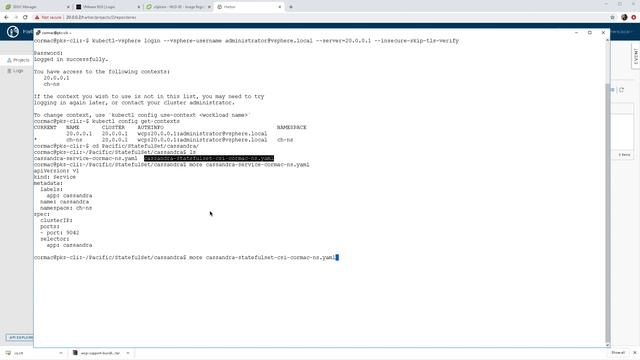Click the Harbor repository list refresh icon

click(x=621, y=90)
